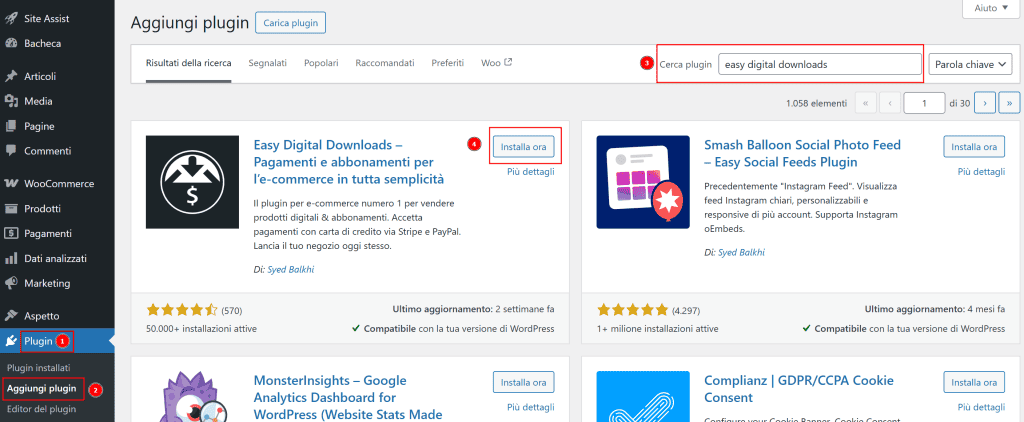Open the Parola chiave search type dropdown
The width and height of the screenshot is (1024, 422).
pos(970,65)
